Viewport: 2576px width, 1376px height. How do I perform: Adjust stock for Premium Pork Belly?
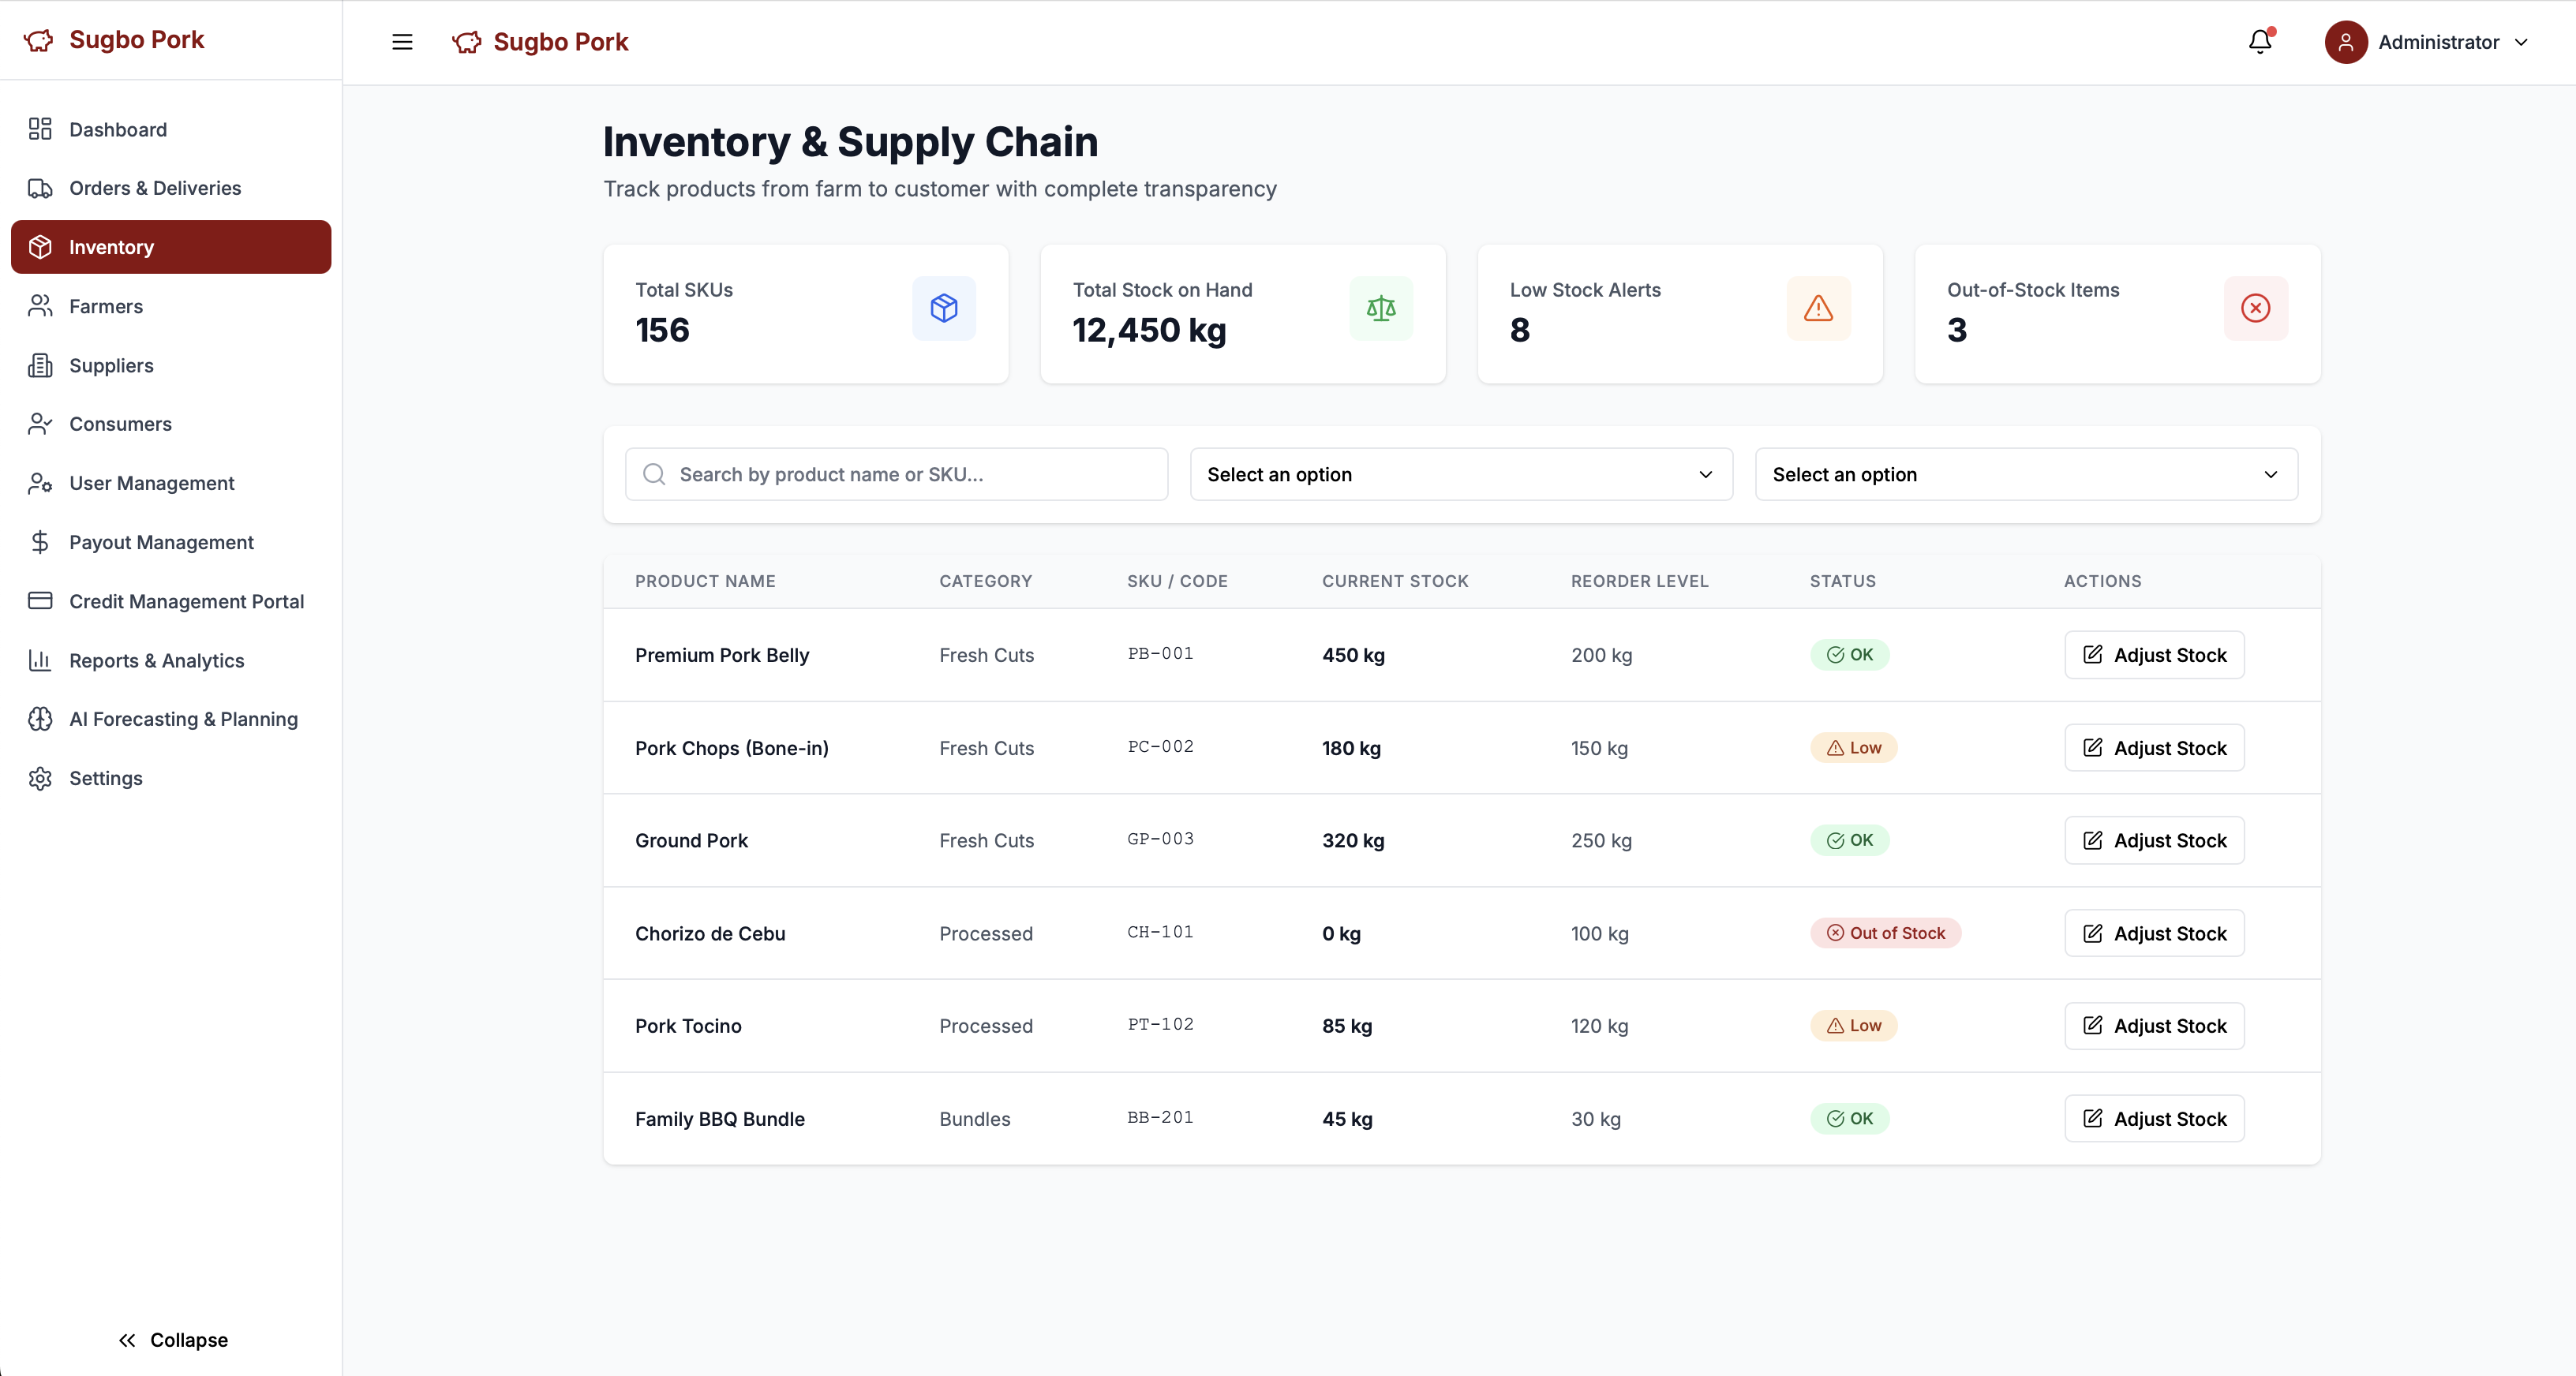tap(2154, 655)
